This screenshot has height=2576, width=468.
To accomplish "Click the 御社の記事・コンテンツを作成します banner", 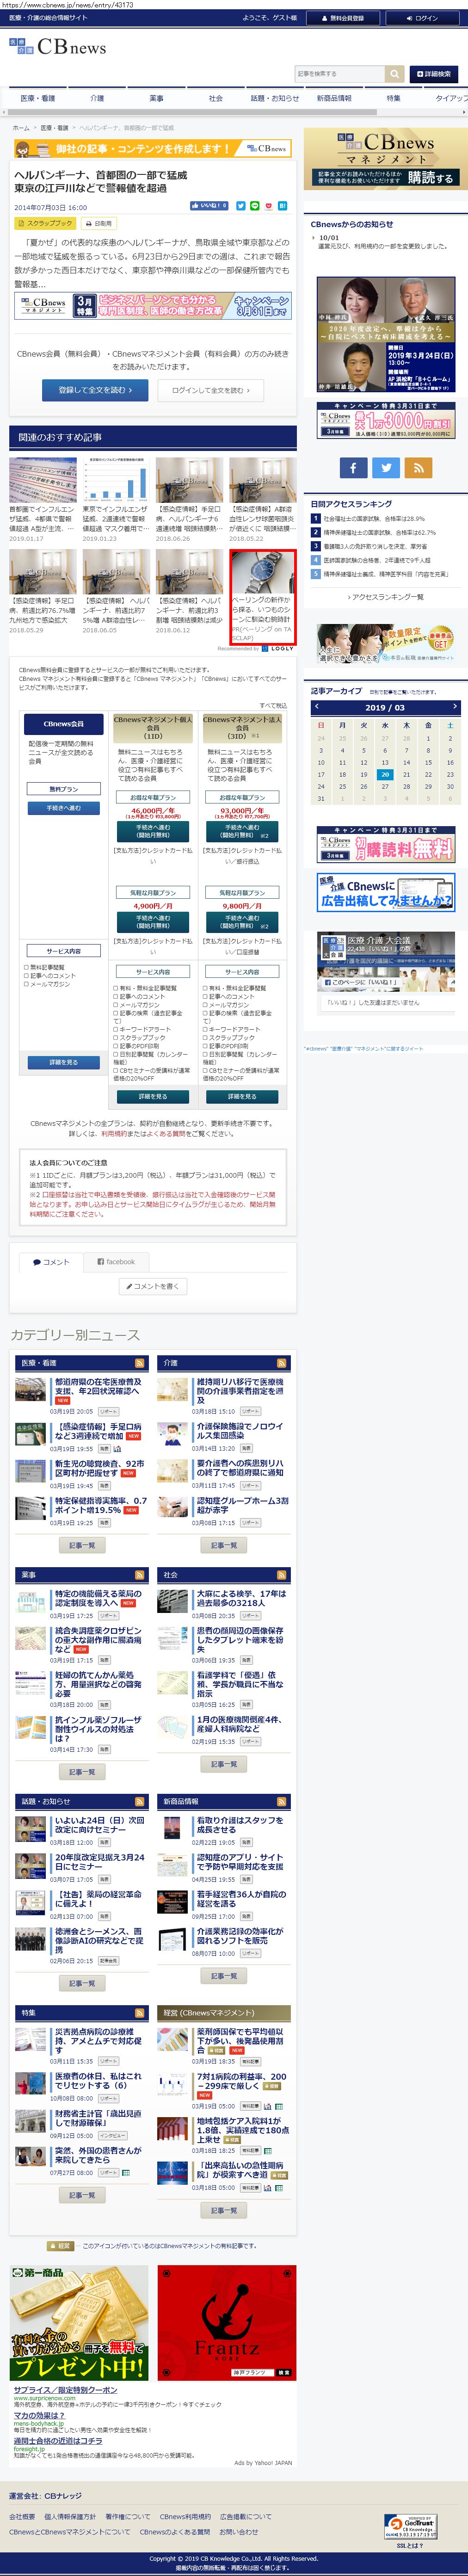I will [153, 148].
